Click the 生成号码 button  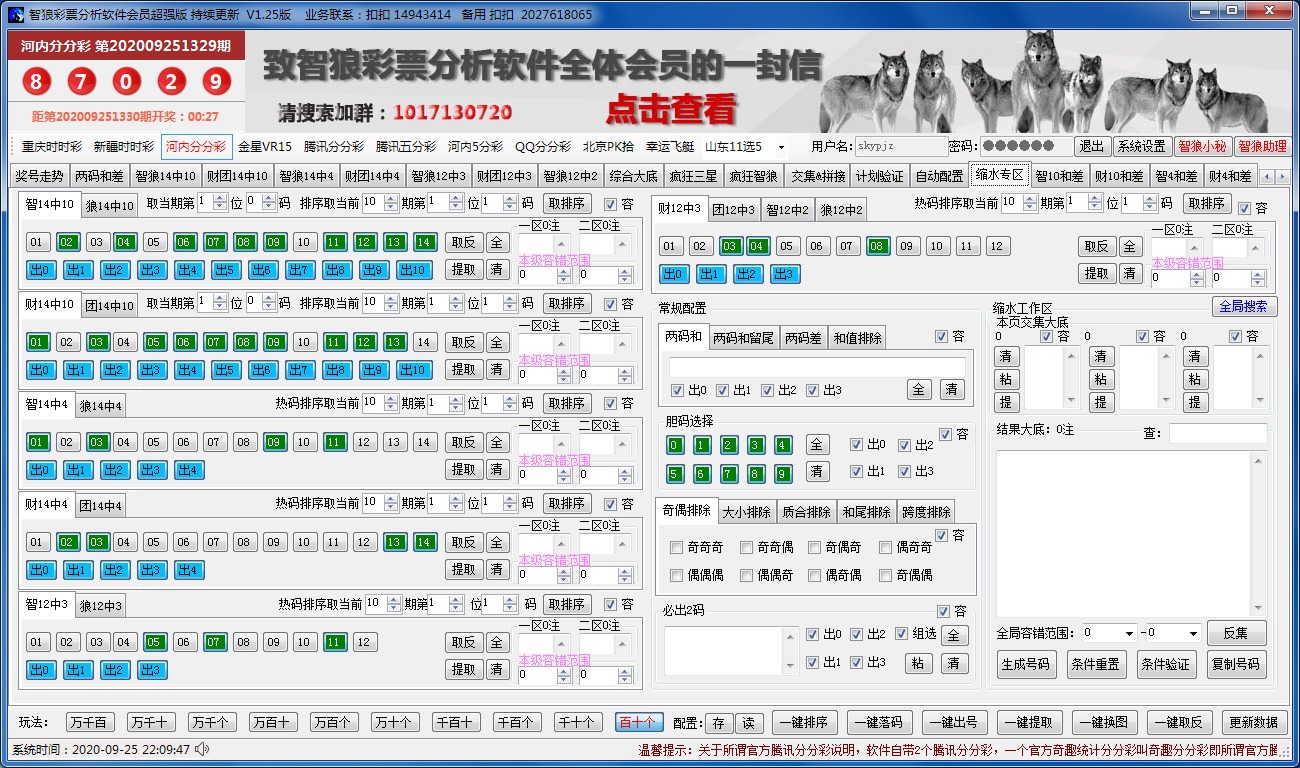point(1025,664)
